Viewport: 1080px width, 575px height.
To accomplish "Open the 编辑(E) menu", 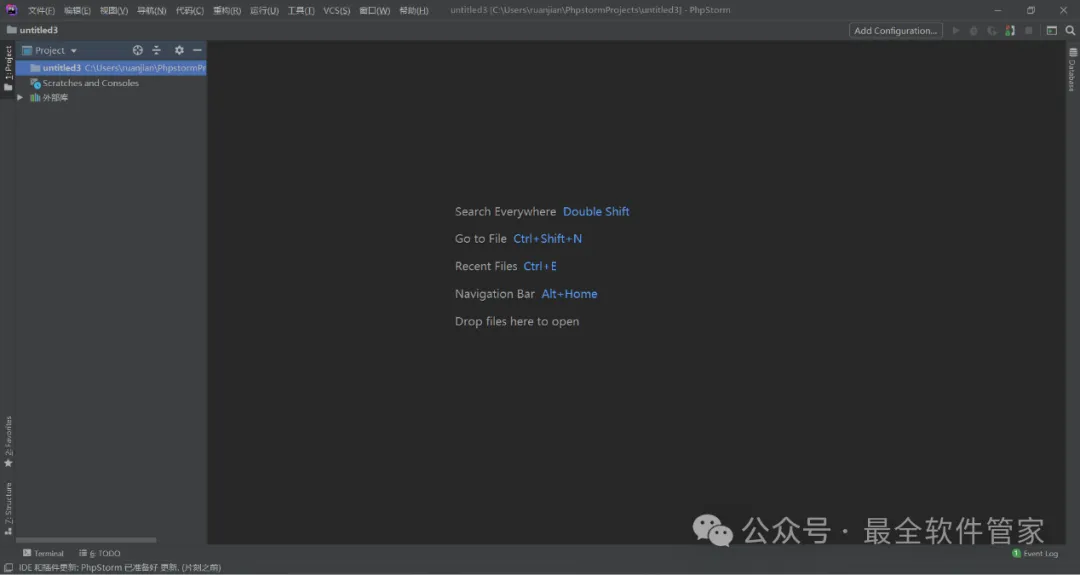I will pyautogui.click(x=77, y=10).
